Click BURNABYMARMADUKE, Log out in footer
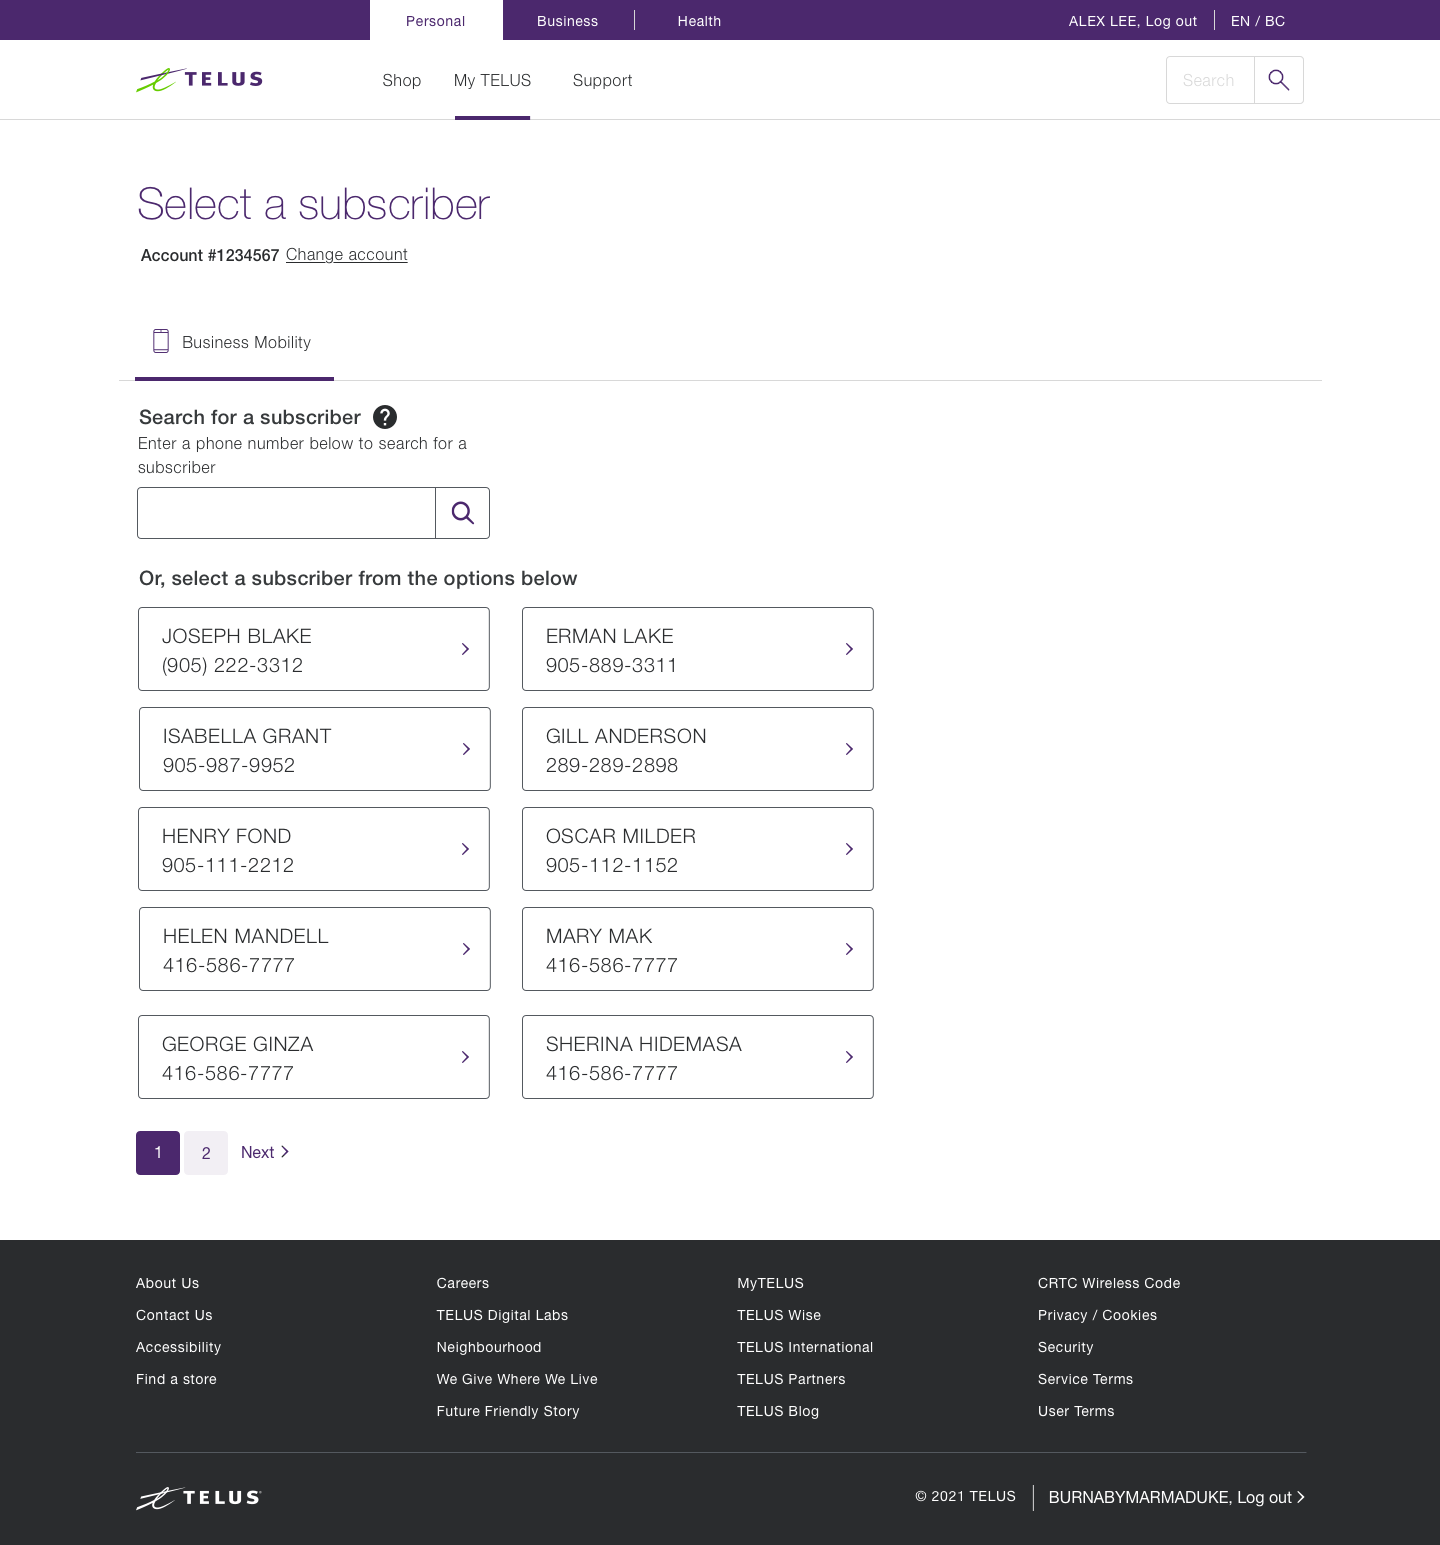The height and width of the screenshot is (1545, 1440). pos(1177,1497)
